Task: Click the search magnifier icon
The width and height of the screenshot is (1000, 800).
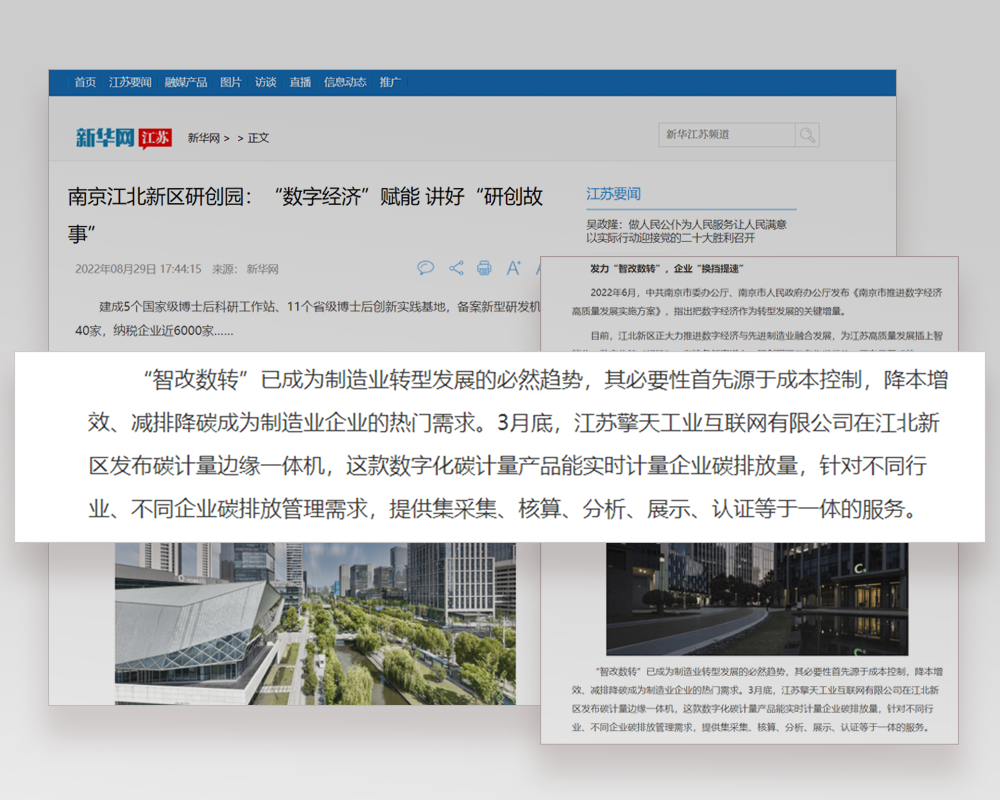Action: 807,135
